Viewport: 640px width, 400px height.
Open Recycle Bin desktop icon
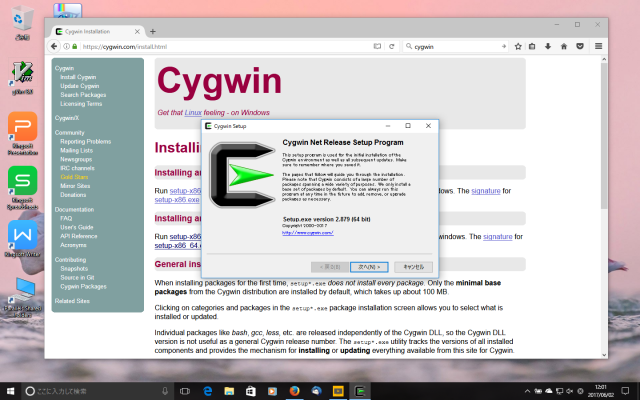[22, 22]
